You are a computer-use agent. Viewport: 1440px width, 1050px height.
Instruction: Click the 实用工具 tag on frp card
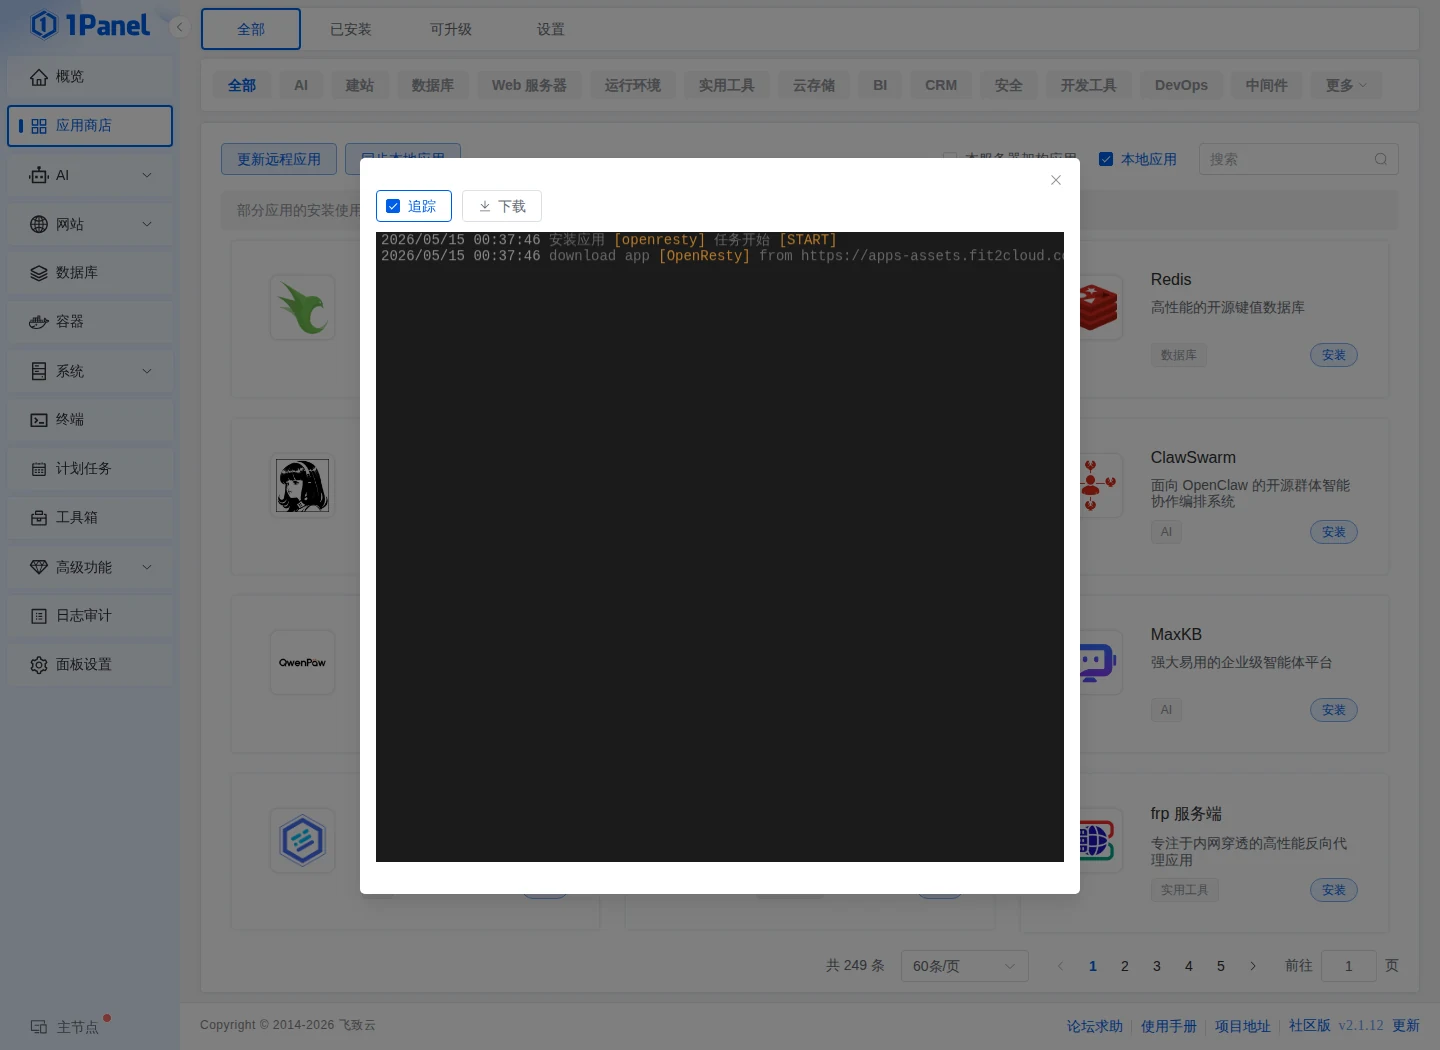(x=1185, y=890)
